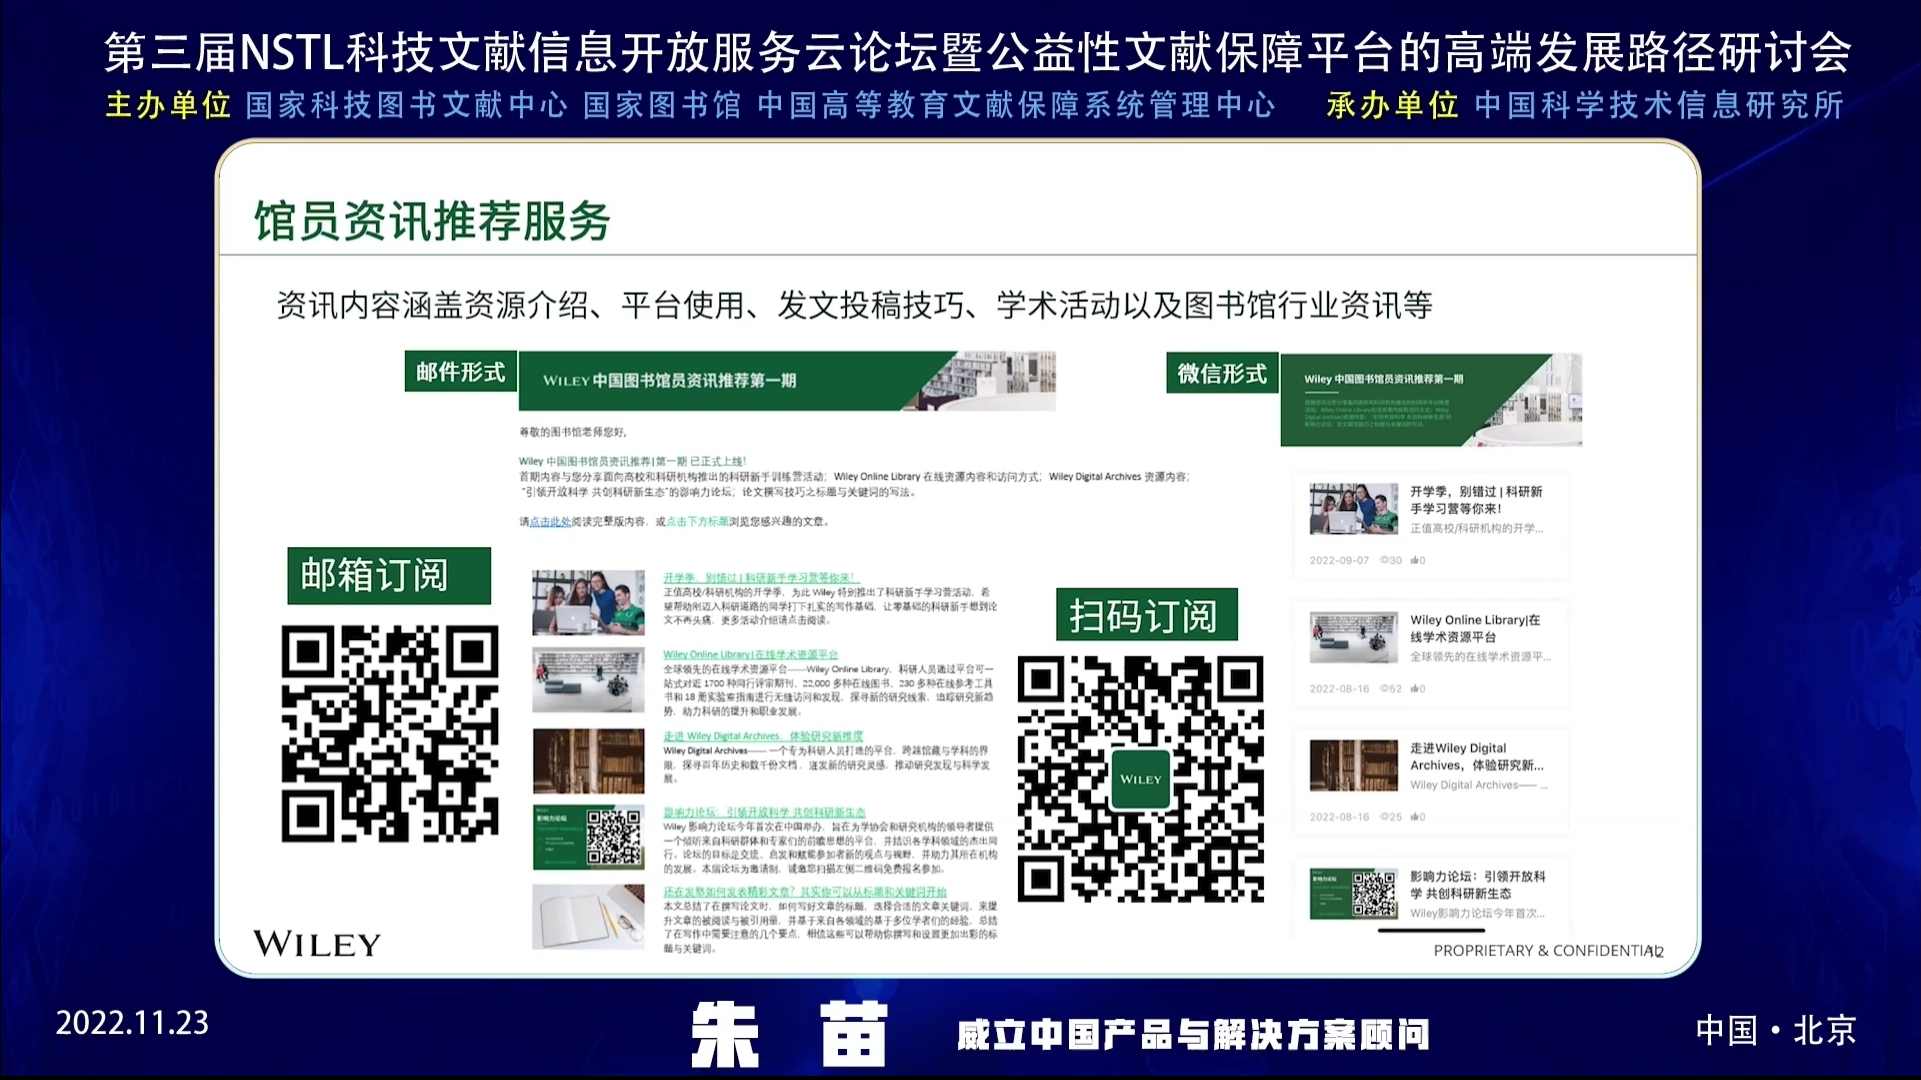Click the speaker title 威立中国产品与解决方案顾问
Image resolution: width=1921 pixels, height=1080 pixels.
tap(1193, 1035)
